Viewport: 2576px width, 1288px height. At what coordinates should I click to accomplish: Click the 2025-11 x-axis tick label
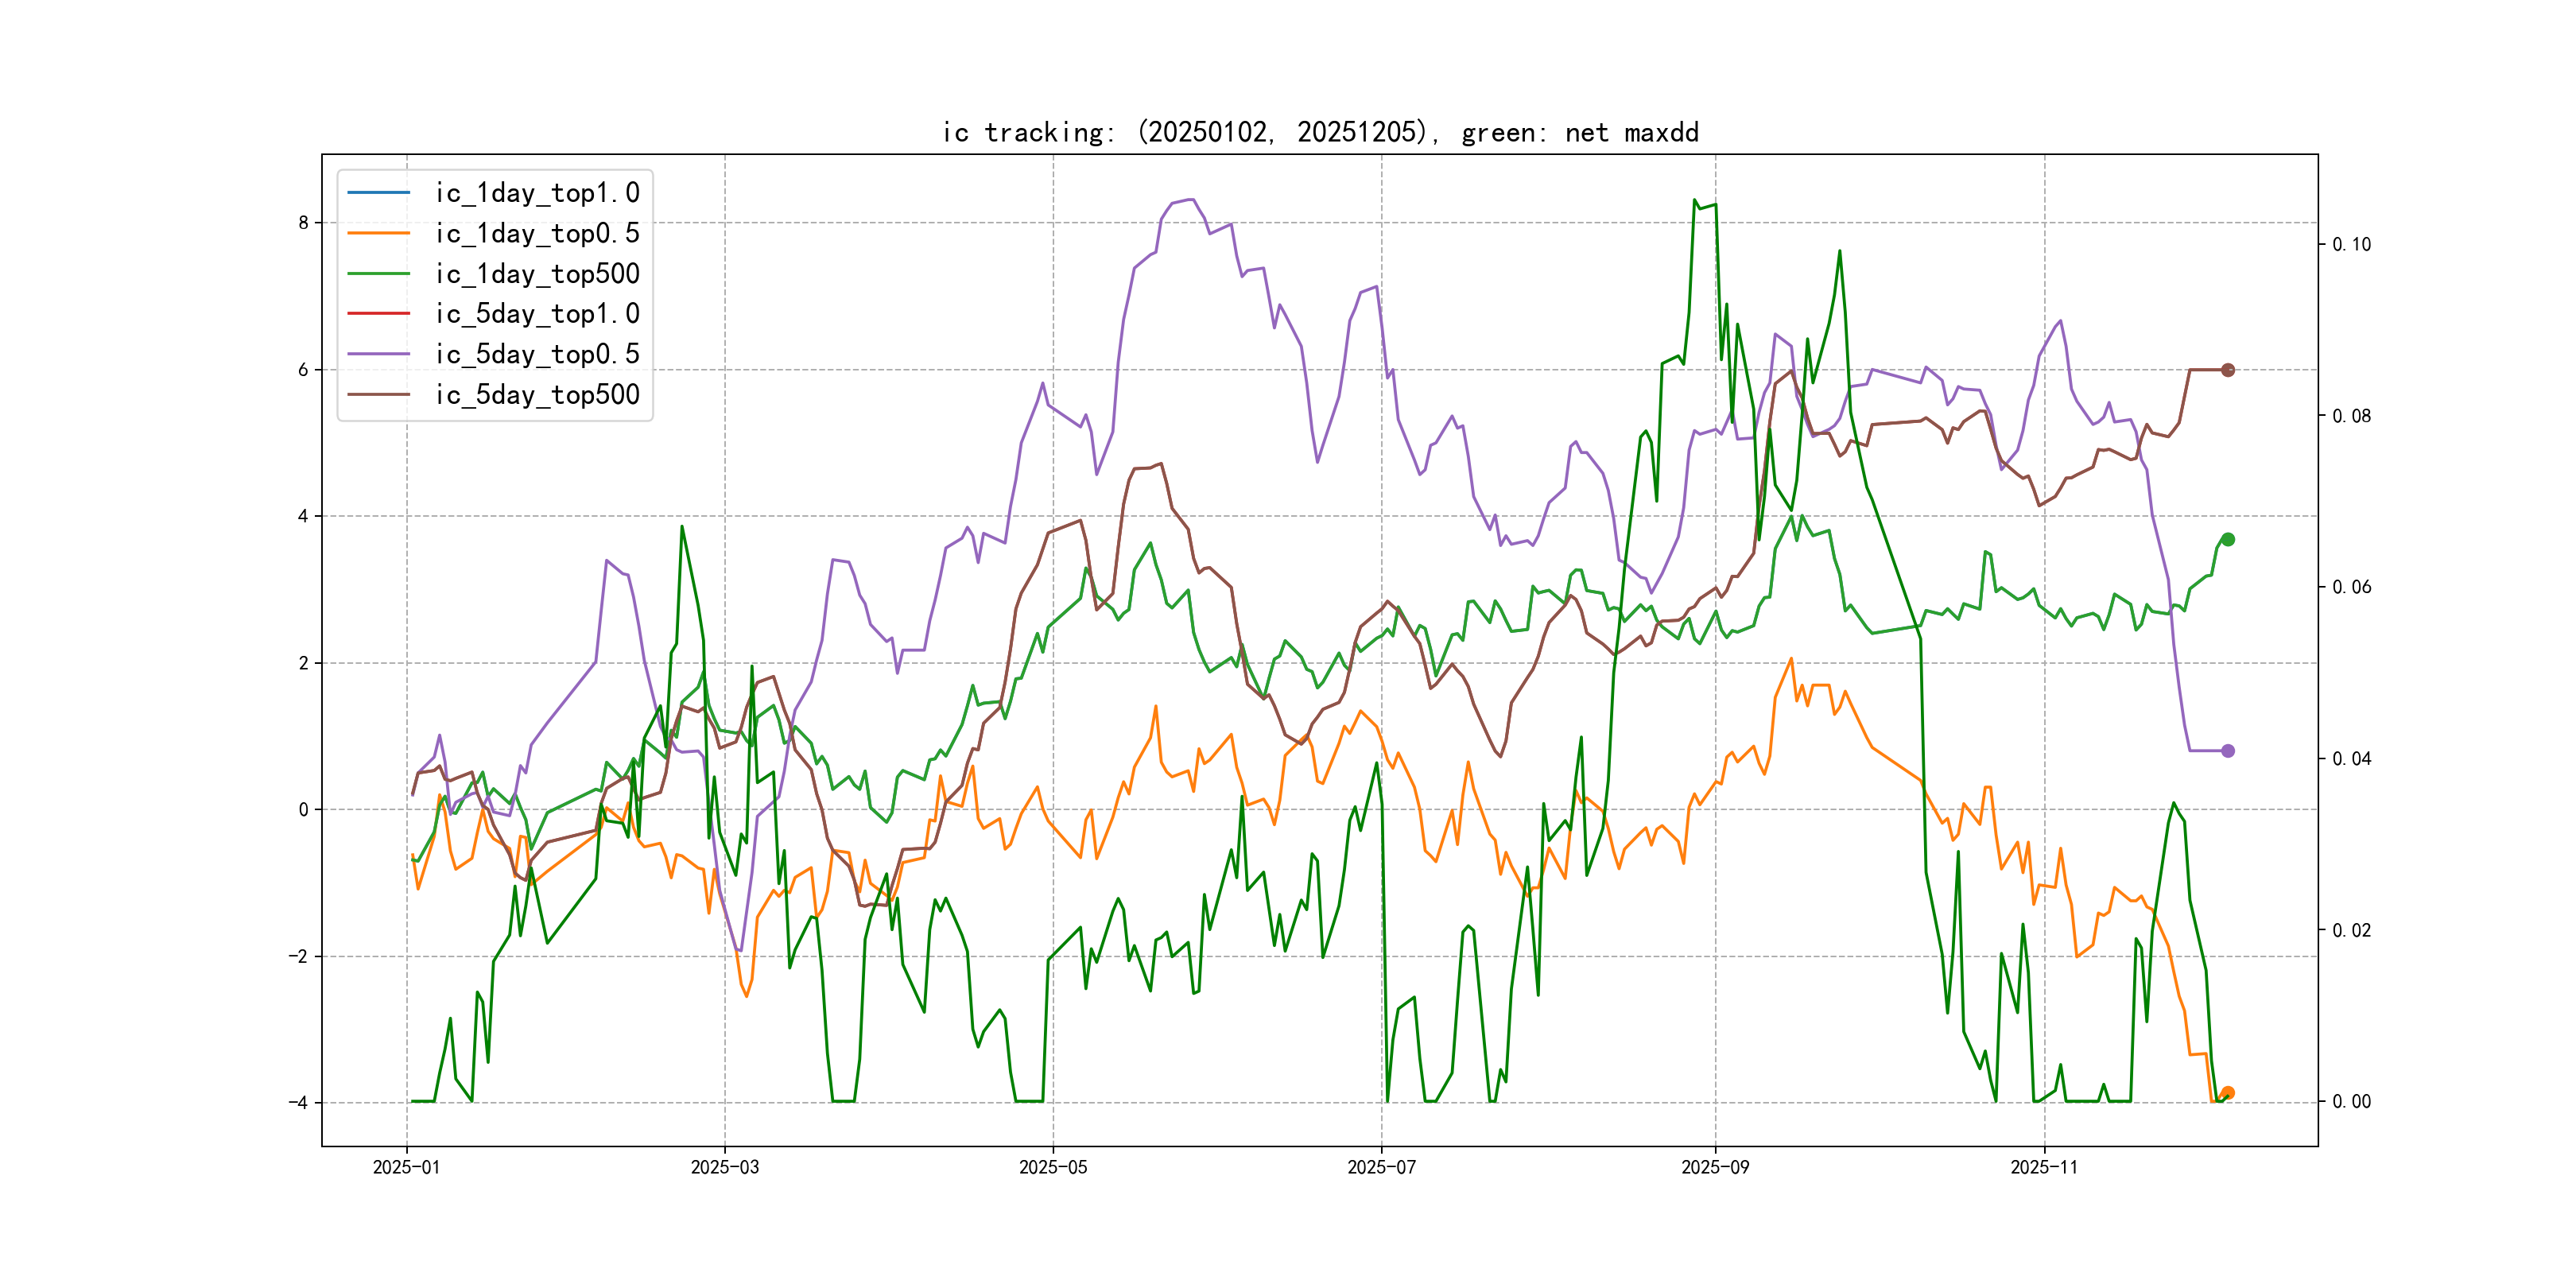pos(2044,1167)
